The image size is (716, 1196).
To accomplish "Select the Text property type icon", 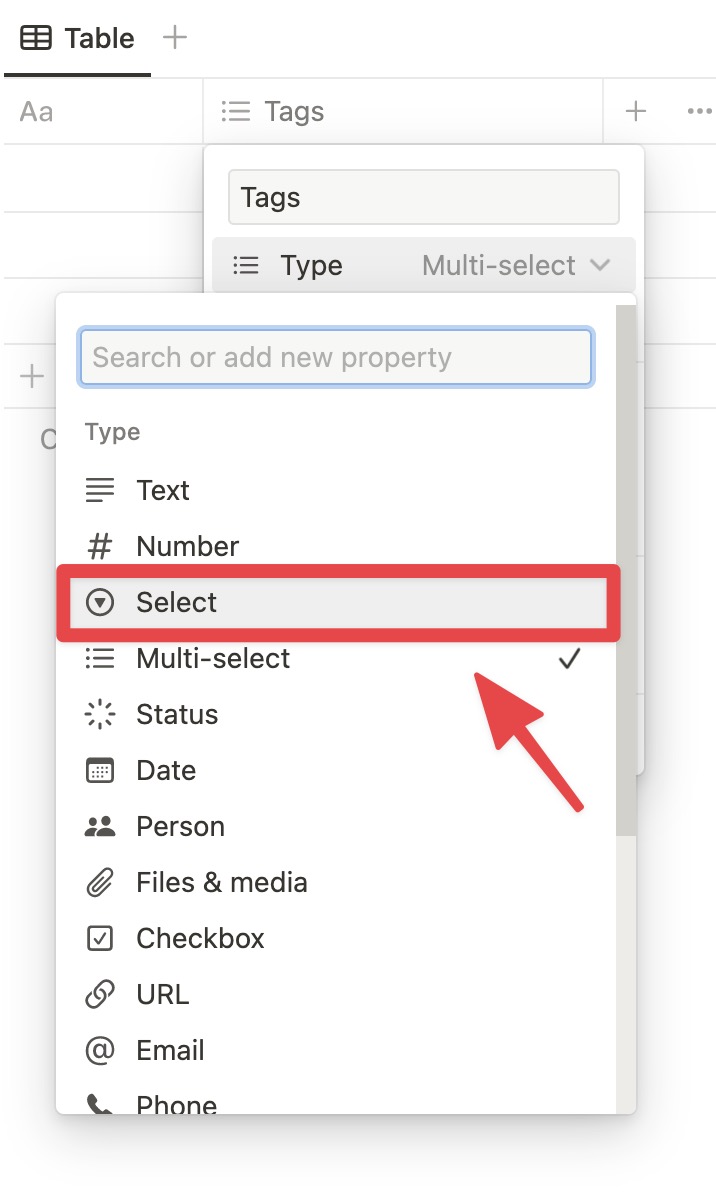I will pos(100,490).
